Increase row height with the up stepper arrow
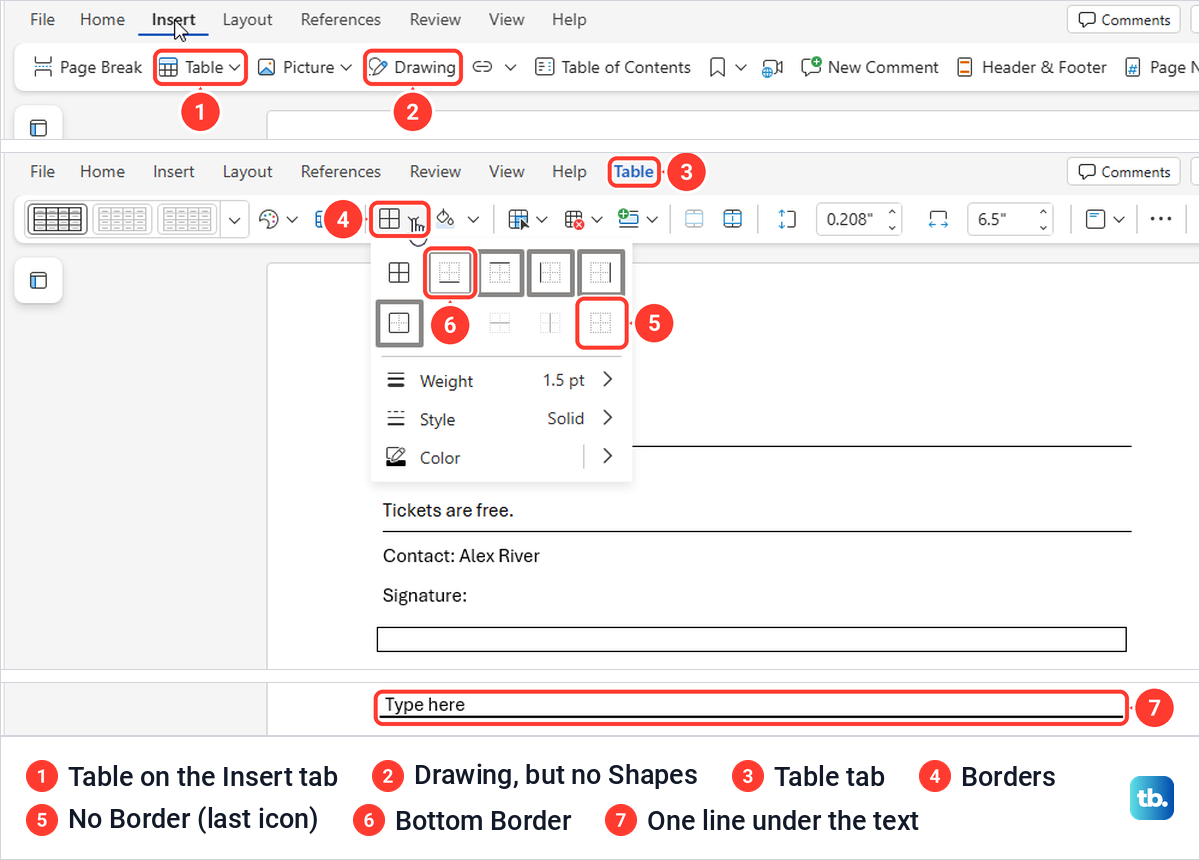The image size is (1200, 860). (892, 212)
